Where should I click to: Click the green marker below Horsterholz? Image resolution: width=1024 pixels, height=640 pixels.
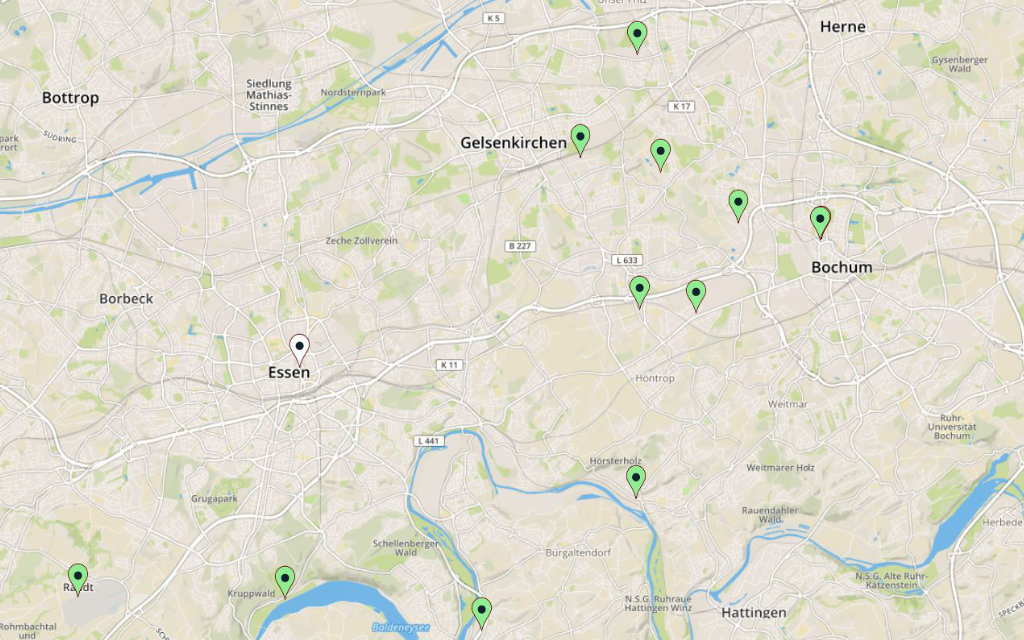point(636,481)
